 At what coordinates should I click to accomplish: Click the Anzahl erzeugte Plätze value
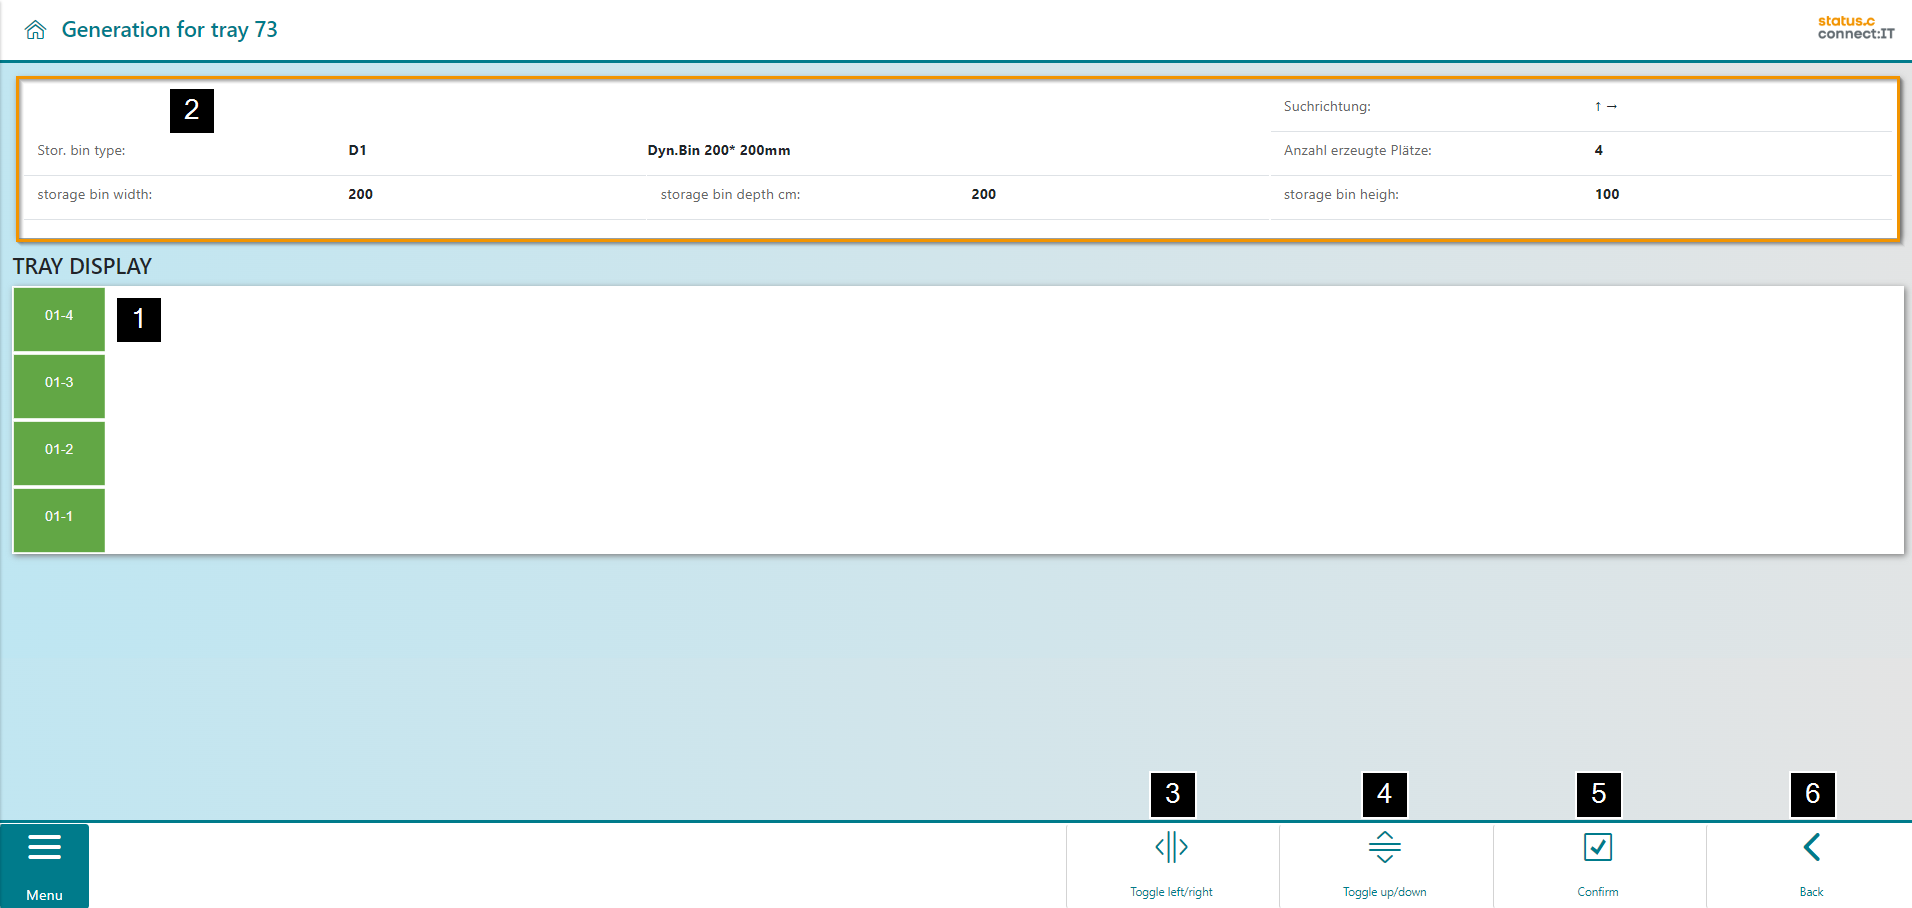click(x=1598, y=150)
